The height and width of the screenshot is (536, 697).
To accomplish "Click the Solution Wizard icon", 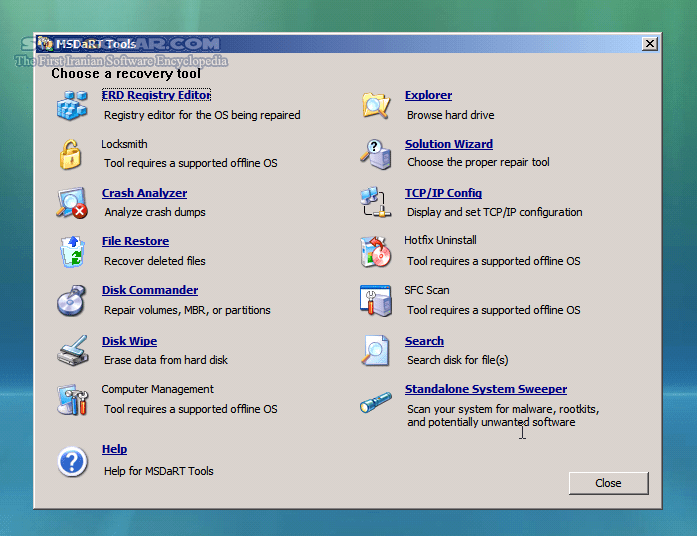I will pyautogui.click(x=376, y=154).
